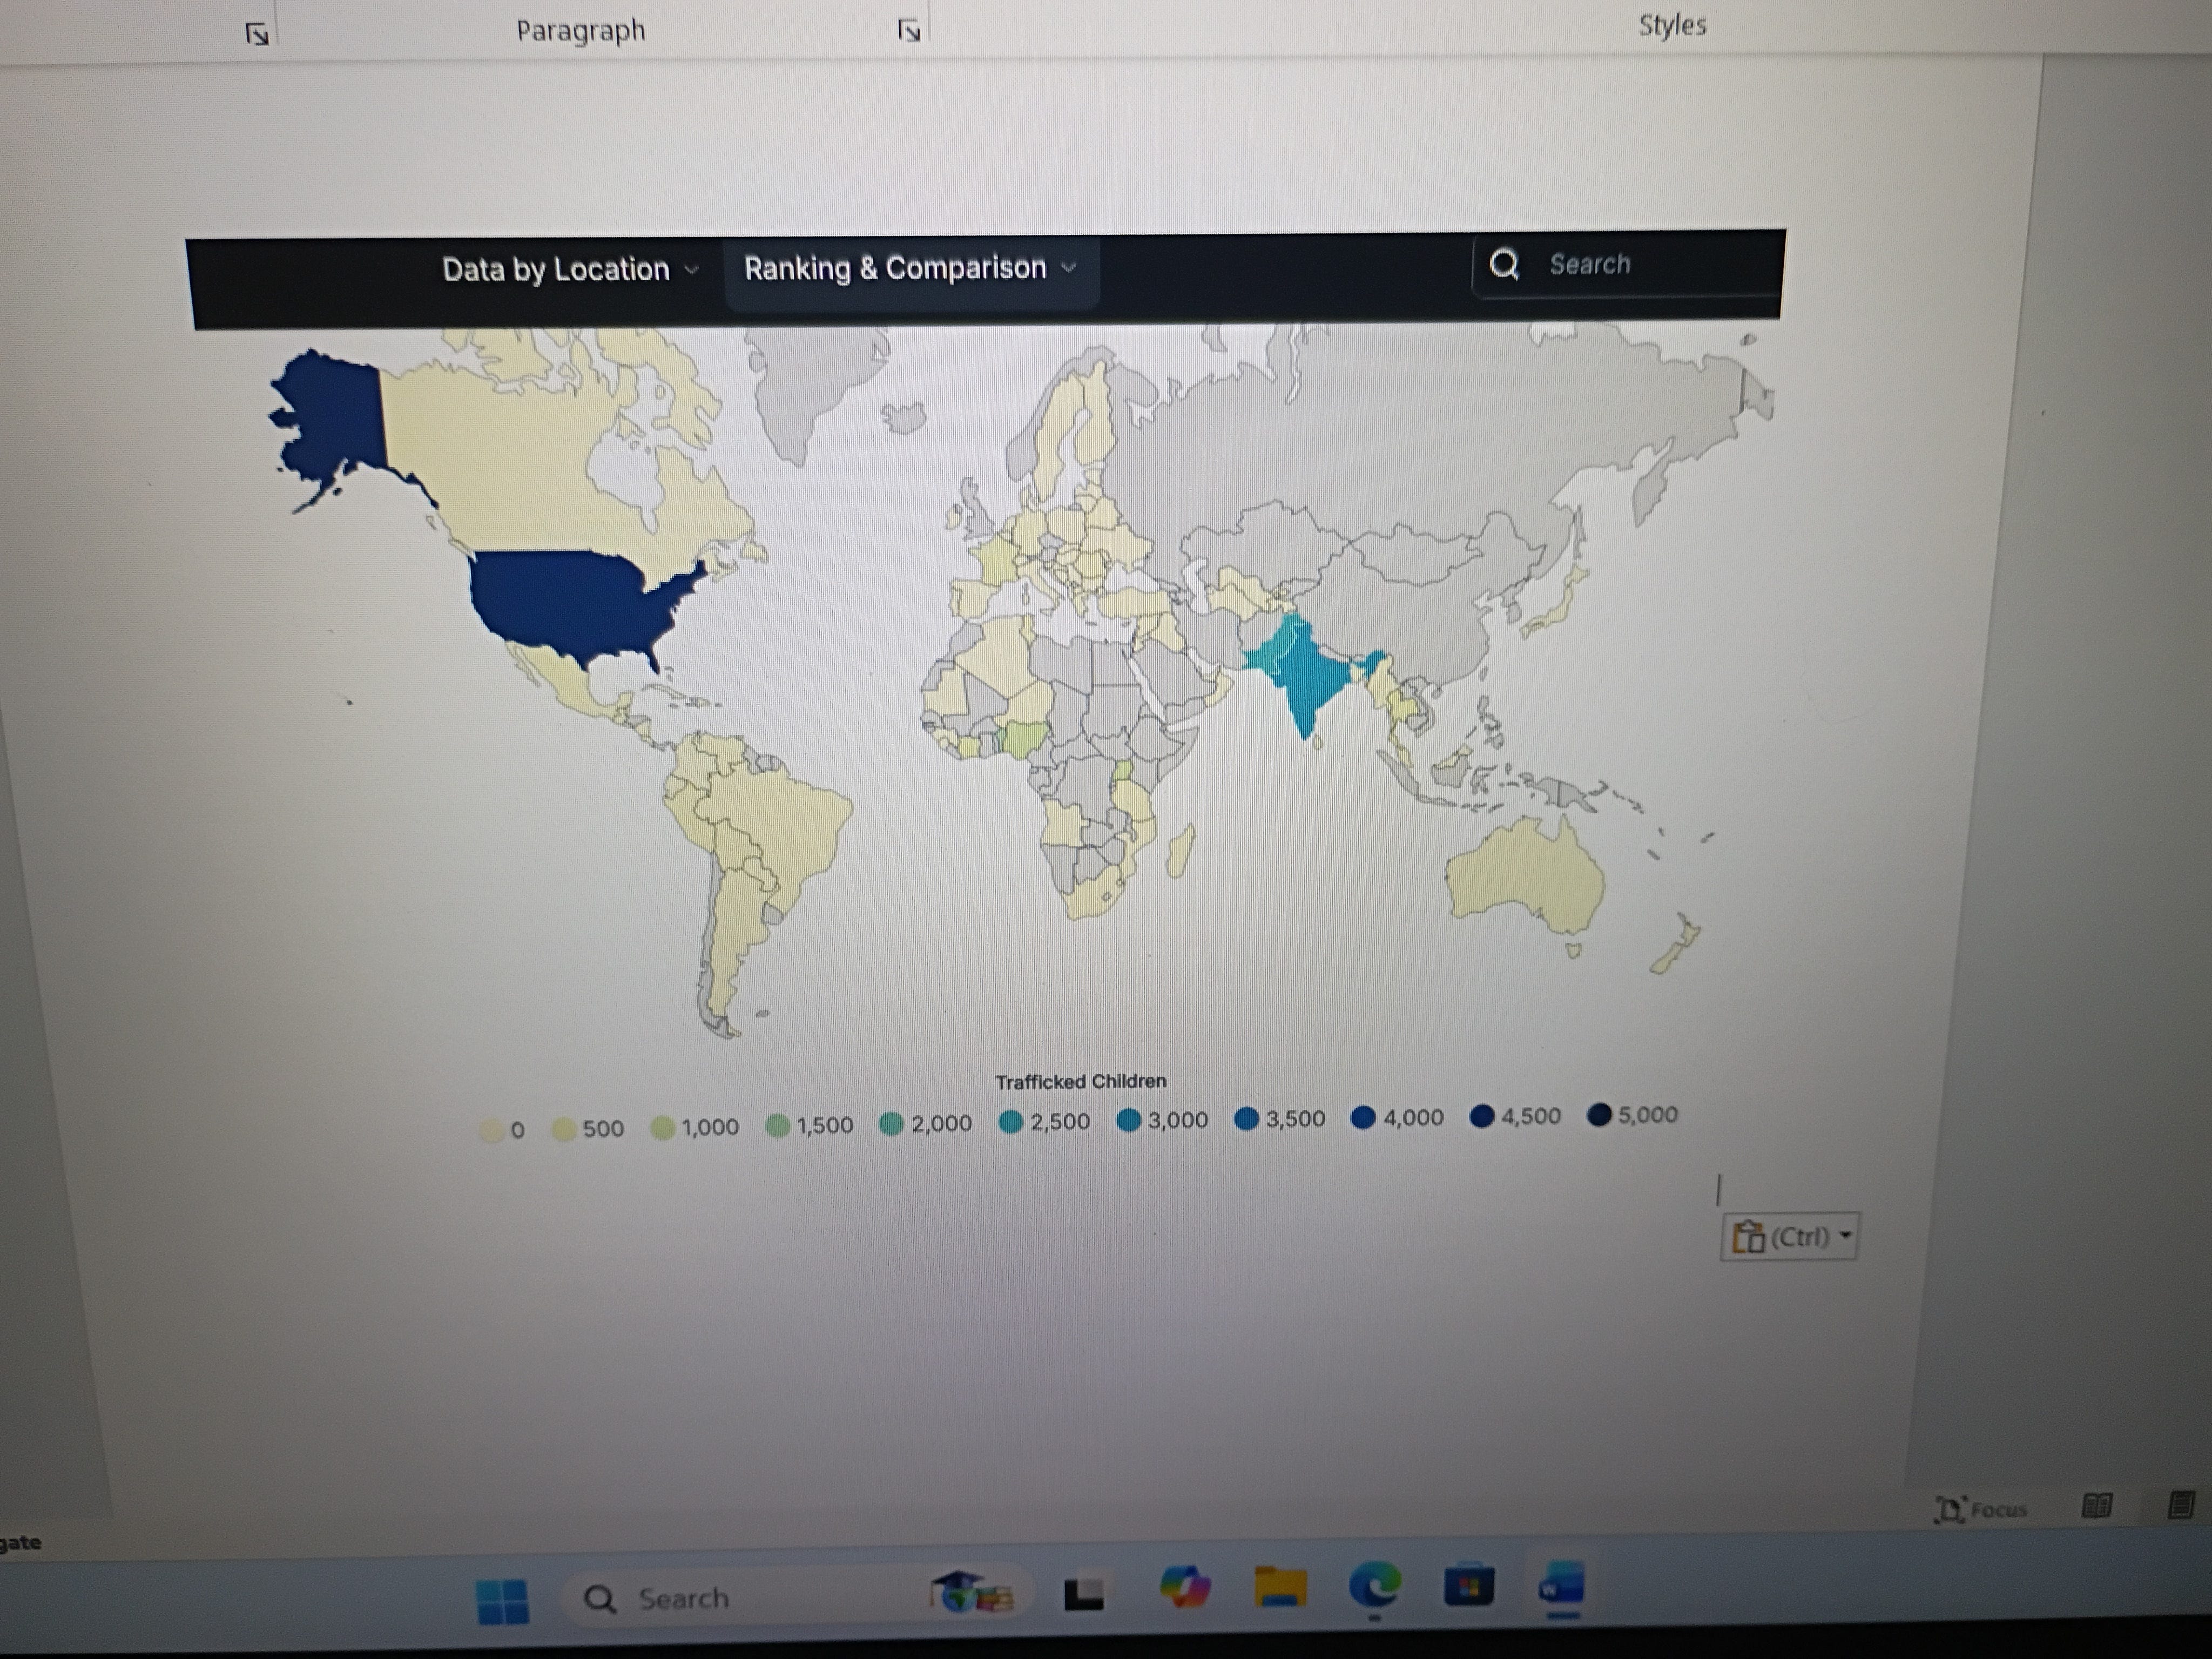The image size is (2212, 1659).
Task: Open the Paste Options (Ctrl) dropdown
Action: tap(1790, 1238)
